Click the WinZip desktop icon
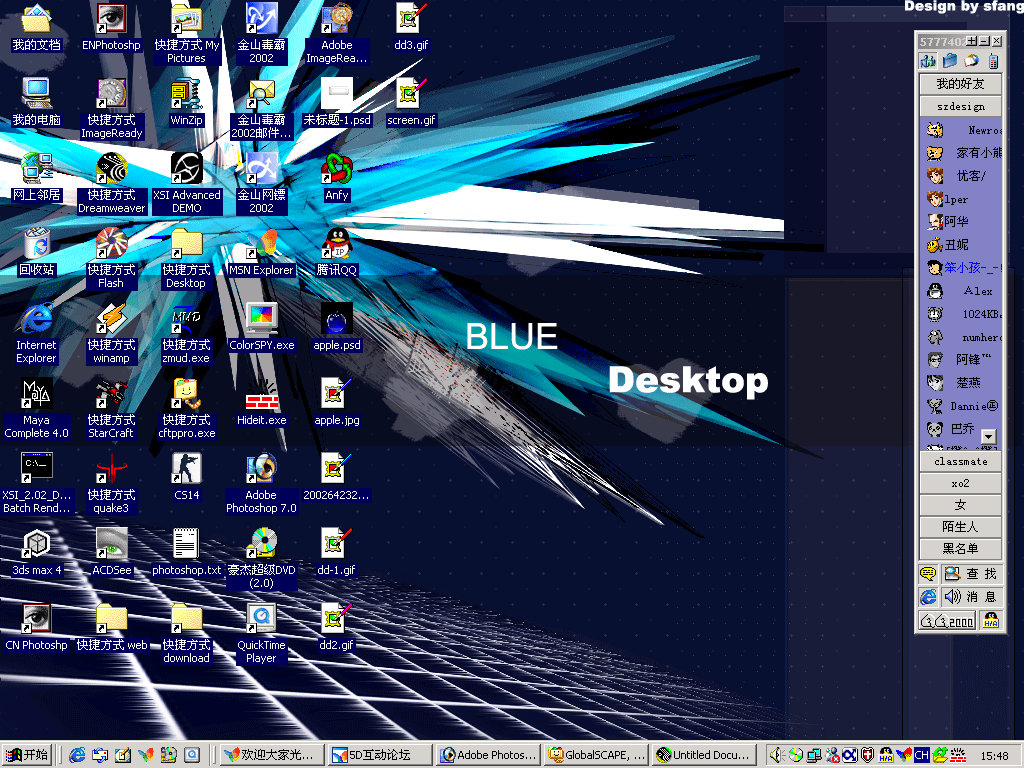The image size is (1024, 768). pos(186,94)
